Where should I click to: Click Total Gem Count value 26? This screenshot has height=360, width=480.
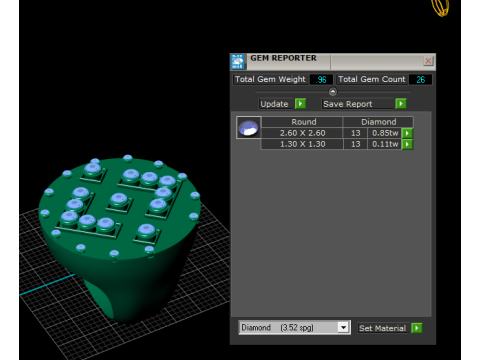[x=420, y=80]
